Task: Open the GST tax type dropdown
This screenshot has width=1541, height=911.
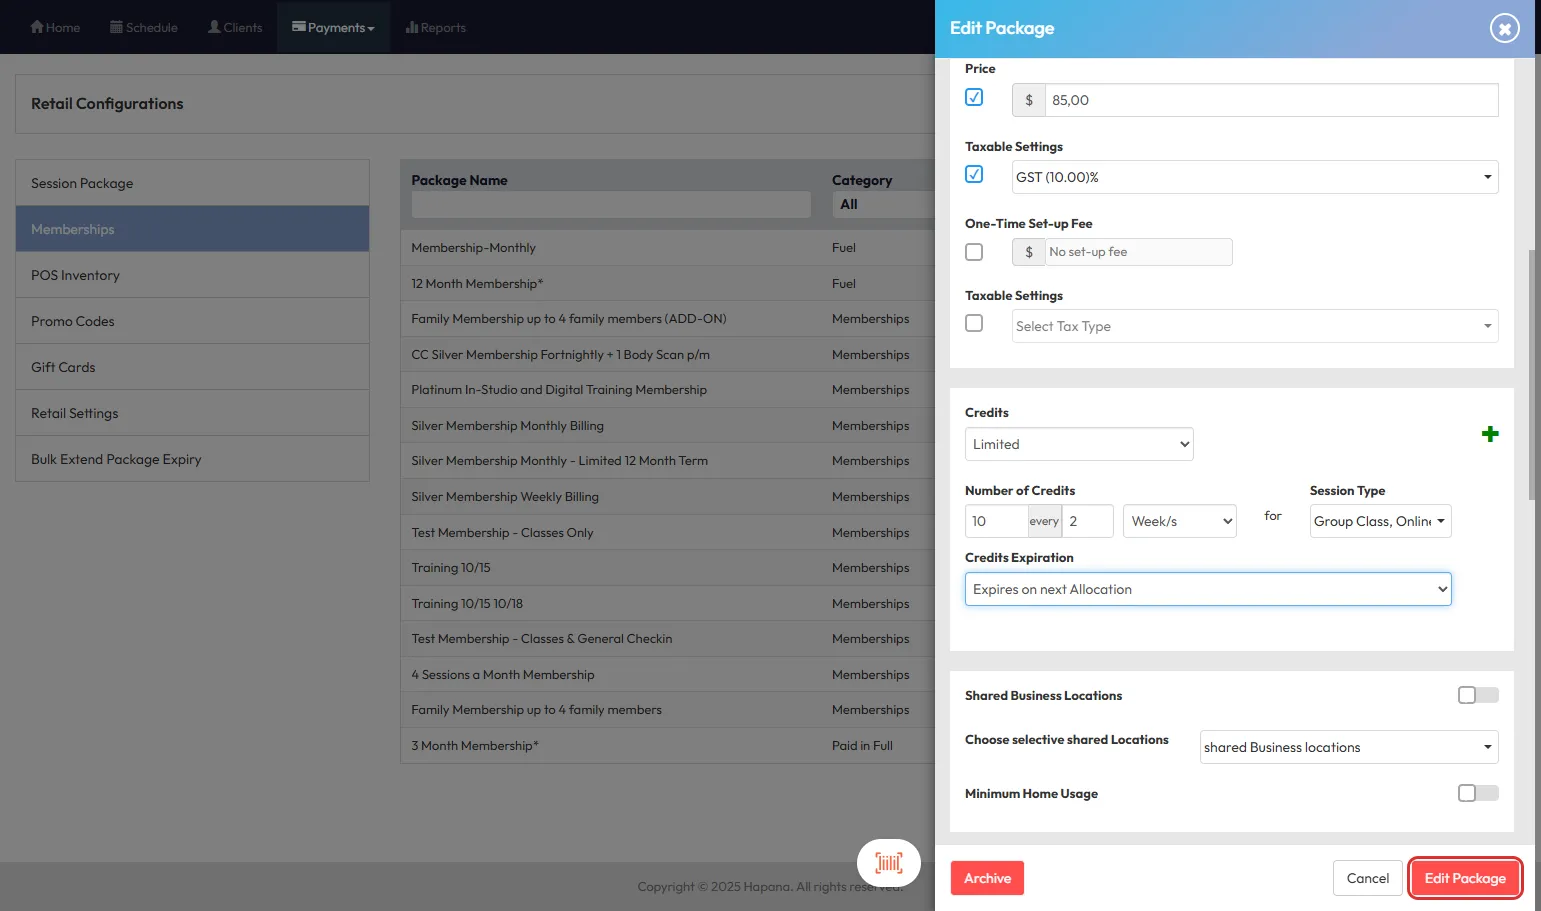Action: 1254,177
